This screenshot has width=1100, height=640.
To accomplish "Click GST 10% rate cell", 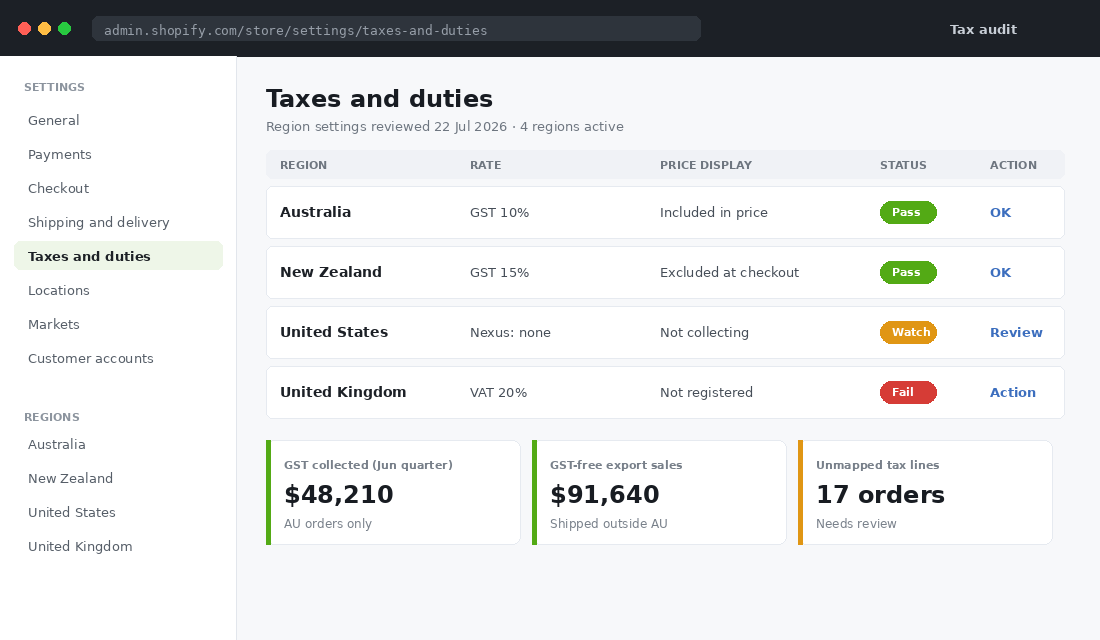I will pyautogui.click(x=499, y=213).
